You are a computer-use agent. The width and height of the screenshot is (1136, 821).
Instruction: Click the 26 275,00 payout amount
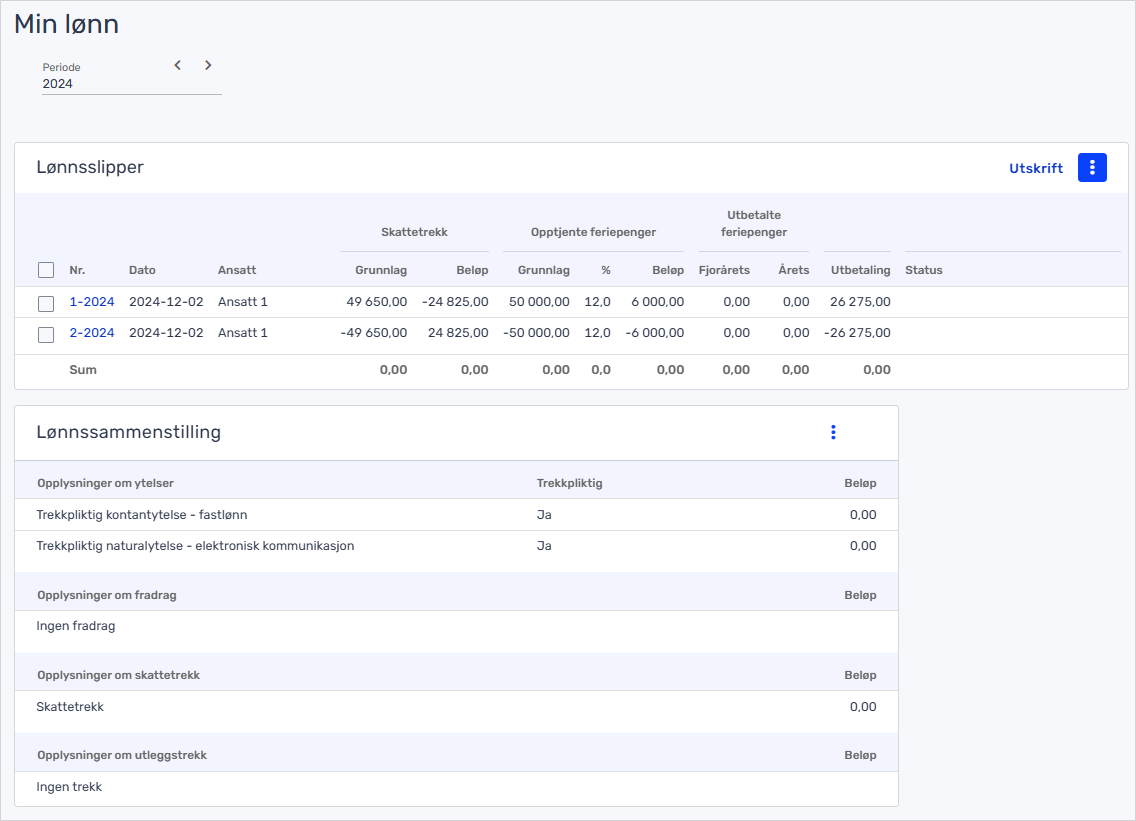pyautogui.click(x=860, y=301)
